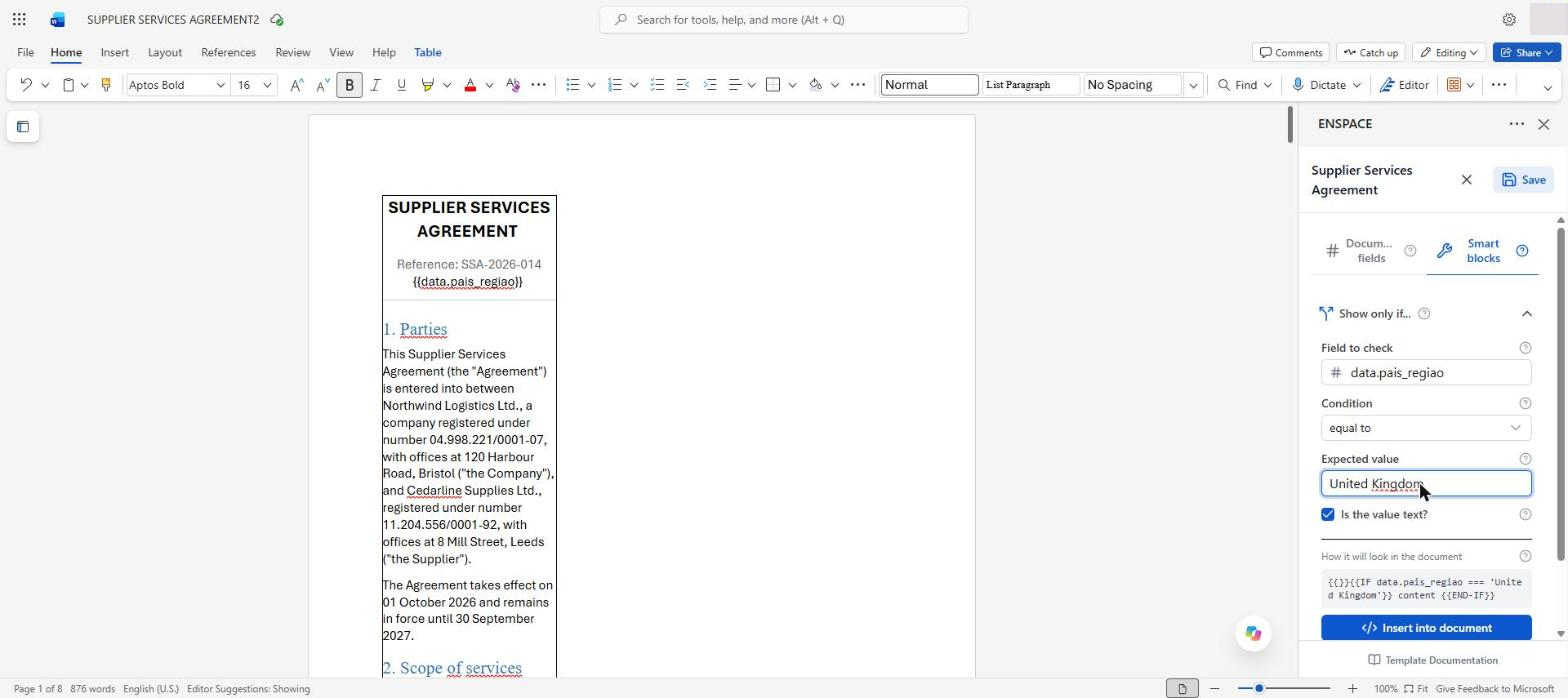
Task: Click the add-ins icon
Action: pos(1454,85)
